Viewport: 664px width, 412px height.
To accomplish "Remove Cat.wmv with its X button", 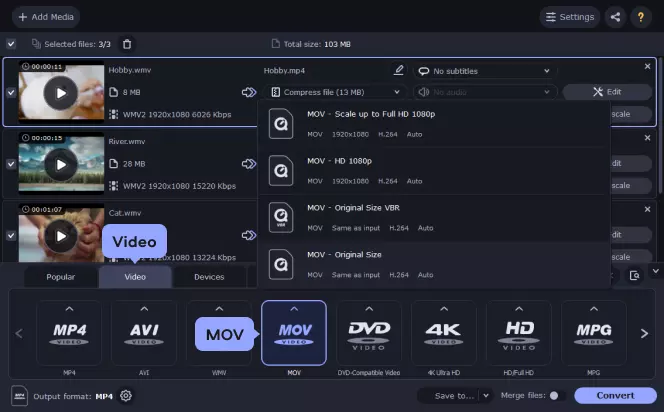I will point(647,210).
